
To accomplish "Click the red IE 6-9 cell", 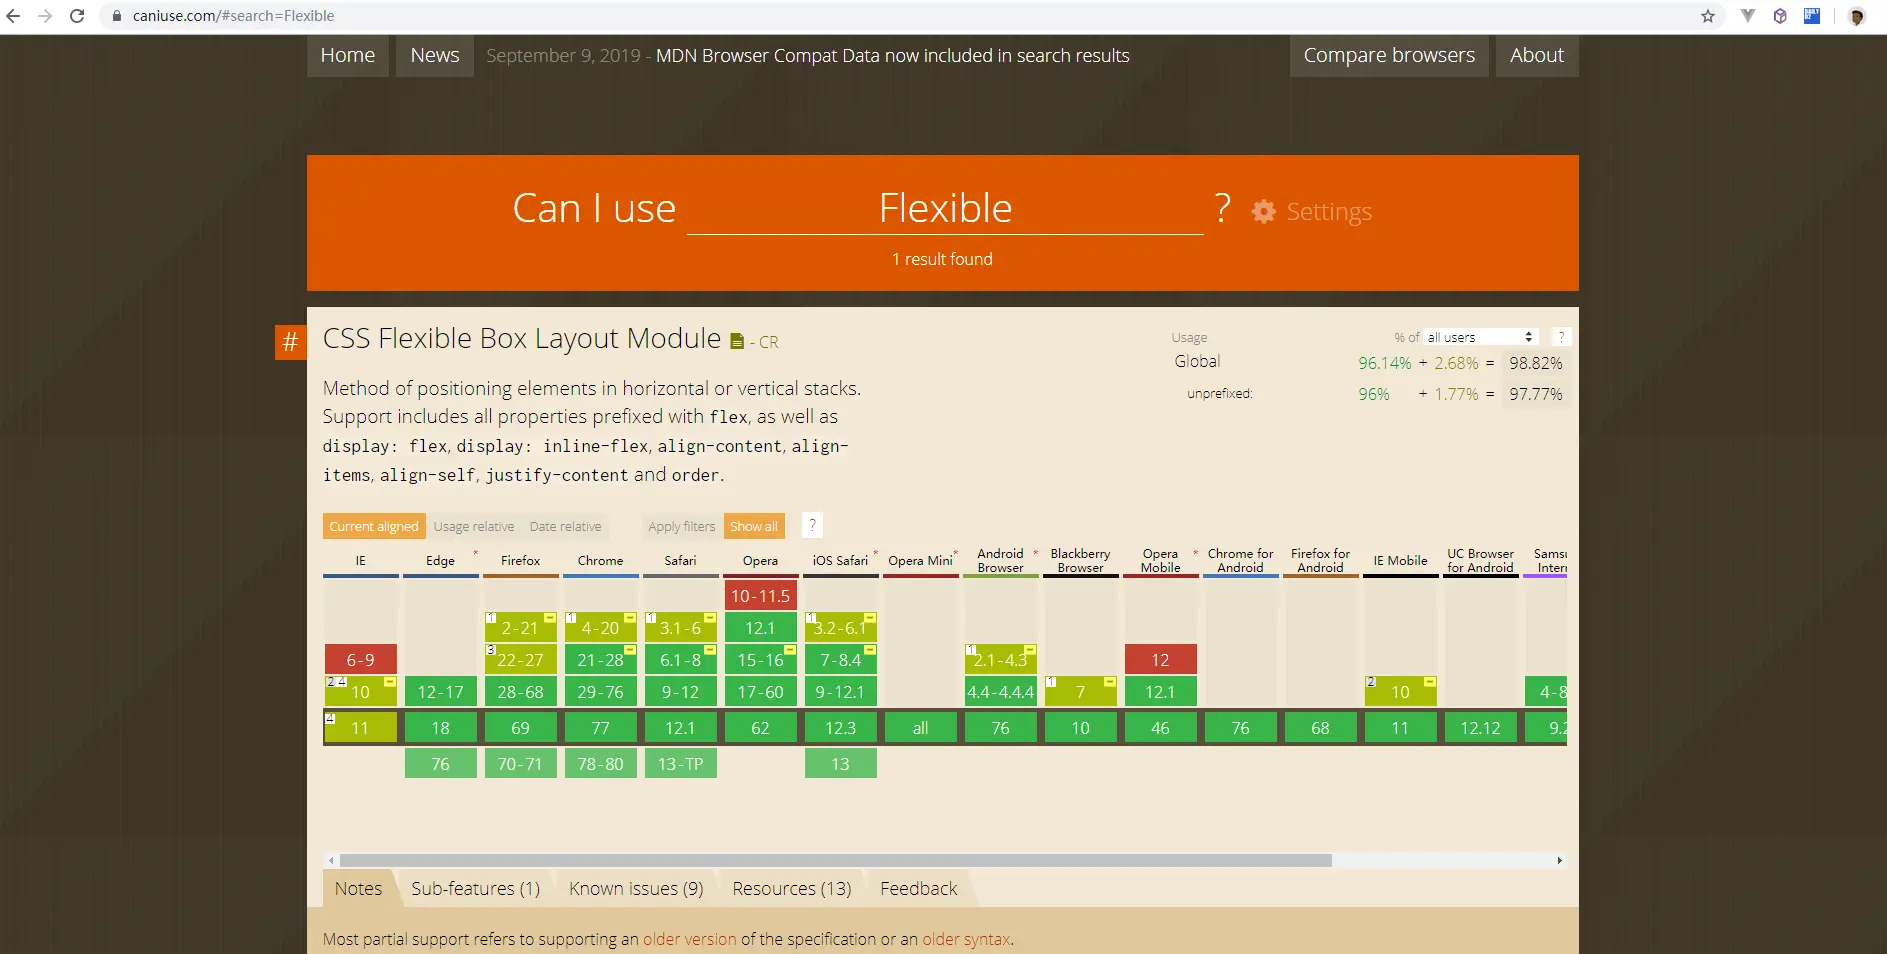I will pyautogui.click(x=361, y=660).
